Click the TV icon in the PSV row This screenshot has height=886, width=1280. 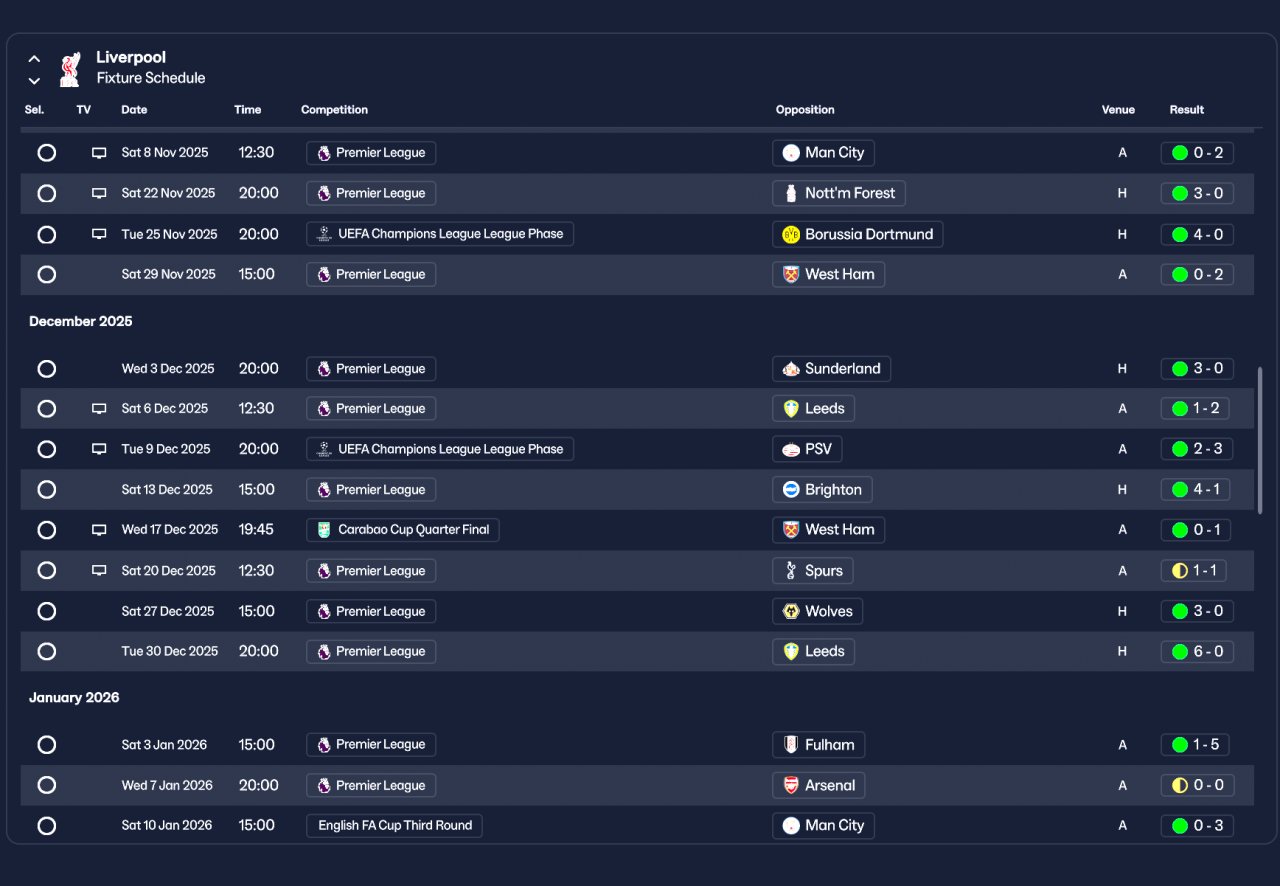point(99,449)
